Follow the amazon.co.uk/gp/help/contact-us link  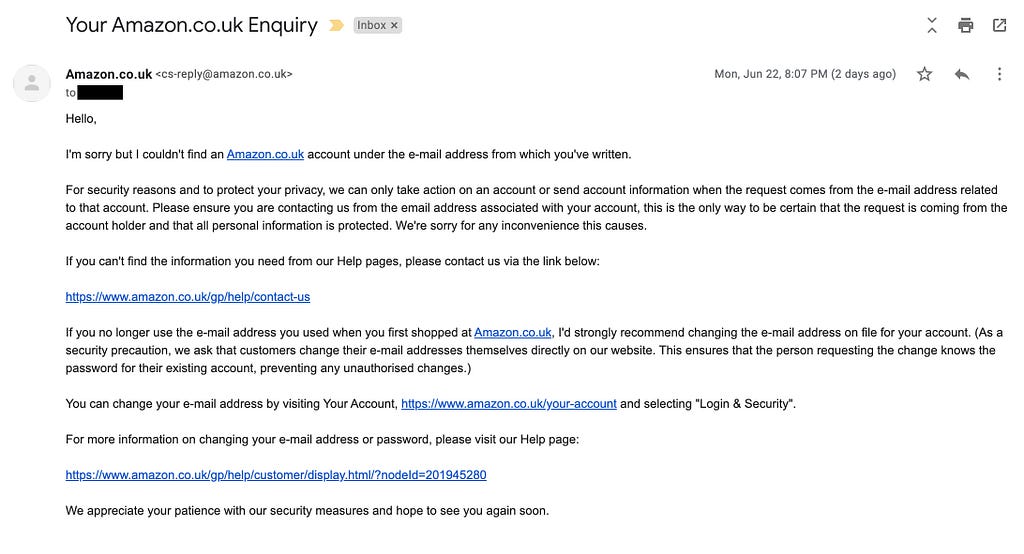point(187,297)
